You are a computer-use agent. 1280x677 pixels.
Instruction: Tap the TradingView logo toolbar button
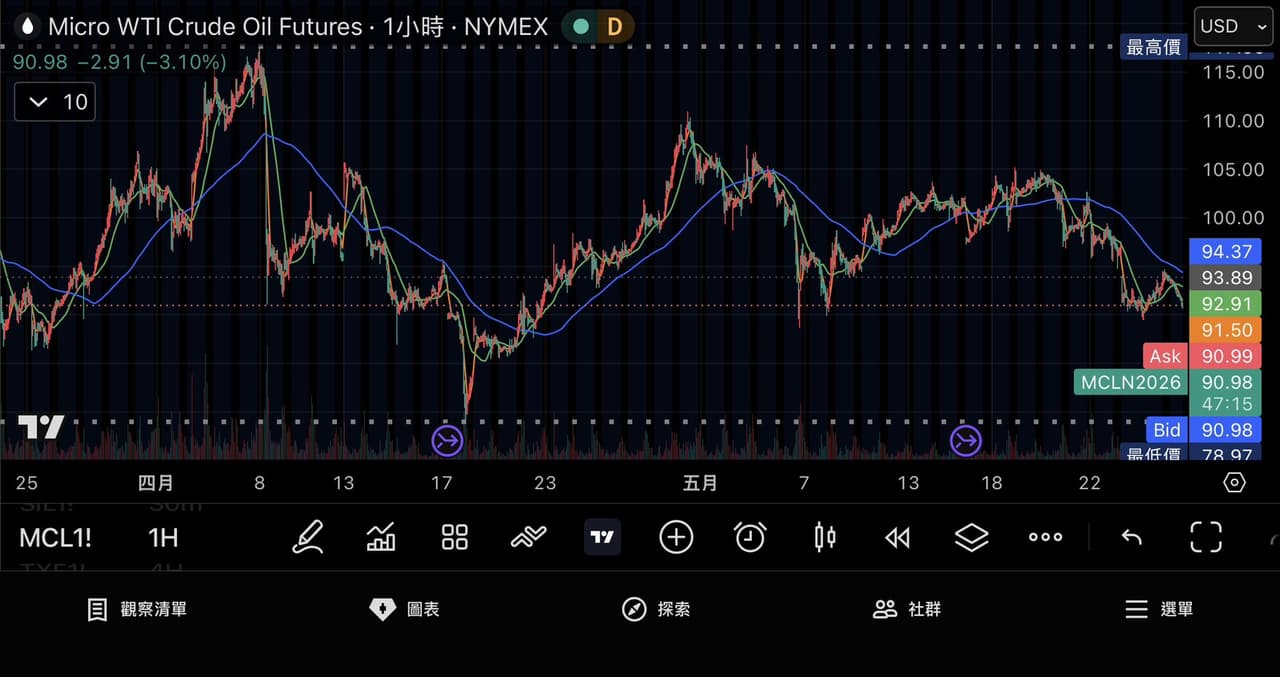pyautogui.click(x=602, y=537)
